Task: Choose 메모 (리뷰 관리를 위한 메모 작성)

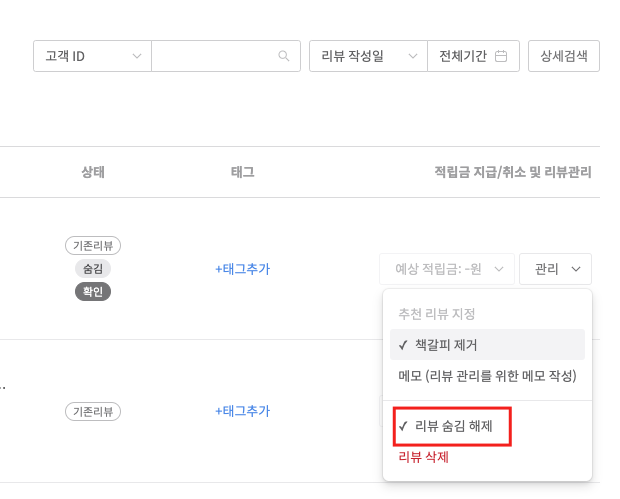Action: (487, 376)
